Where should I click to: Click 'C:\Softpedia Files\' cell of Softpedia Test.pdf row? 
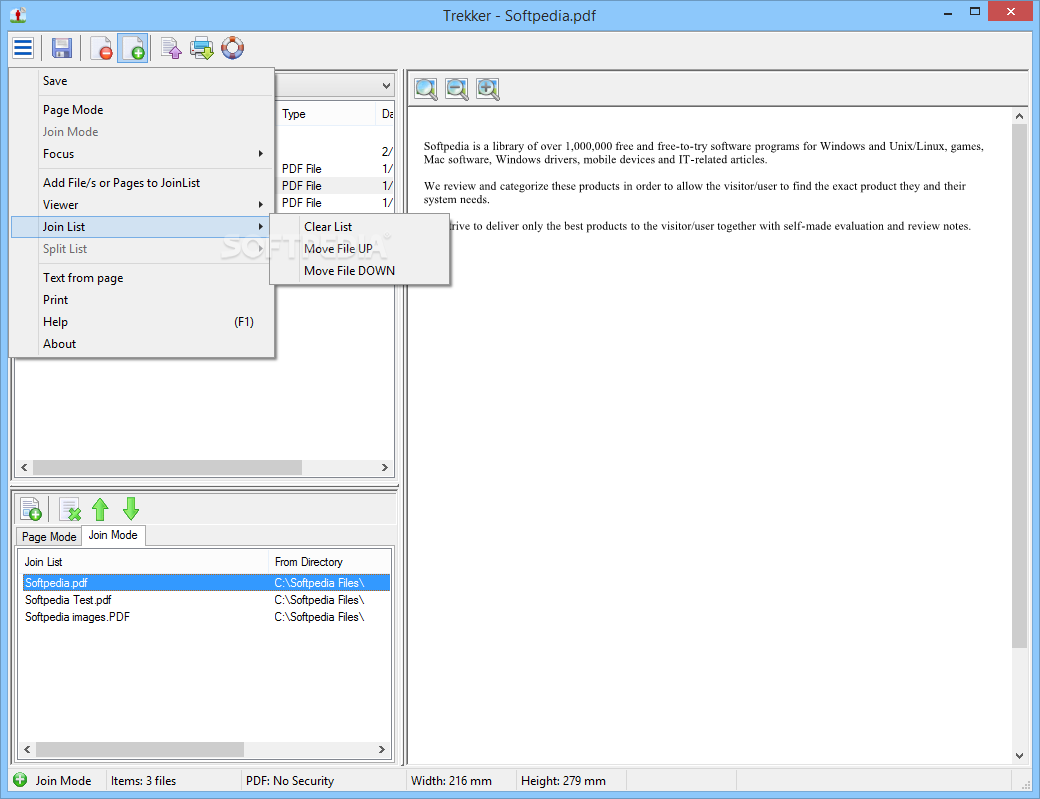pyautogui.click(x=319, y=599)
